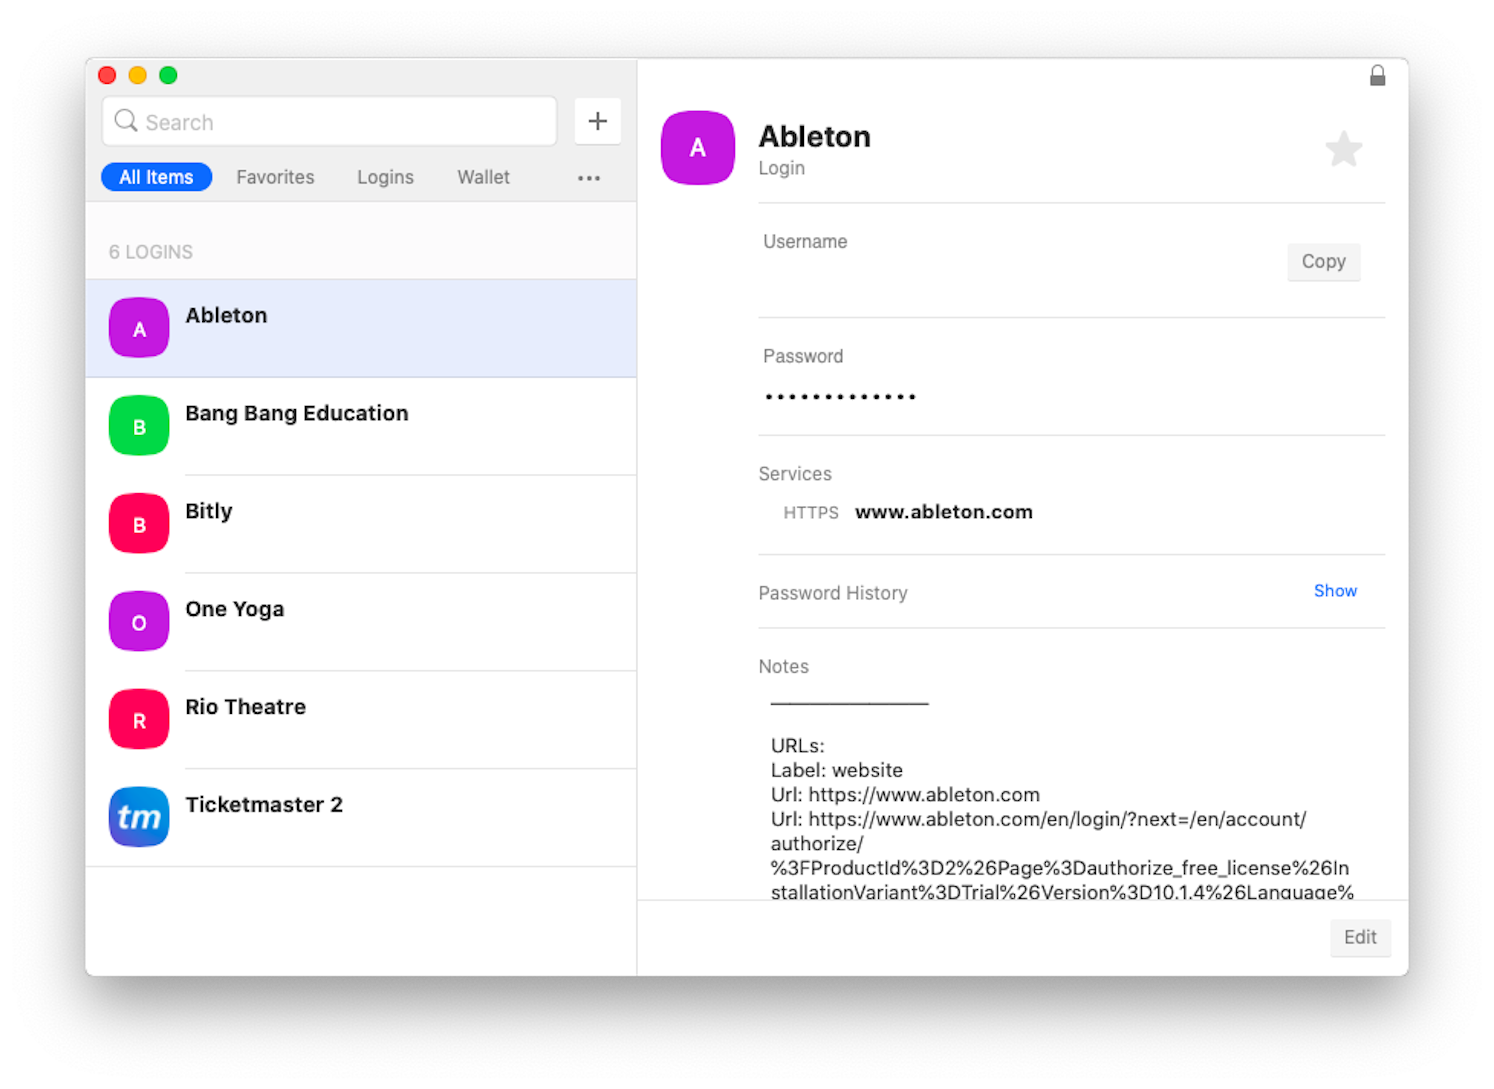The image size is (1494, 1089).
Task: Copy the username with Copy button
Action: (1323, 262)
